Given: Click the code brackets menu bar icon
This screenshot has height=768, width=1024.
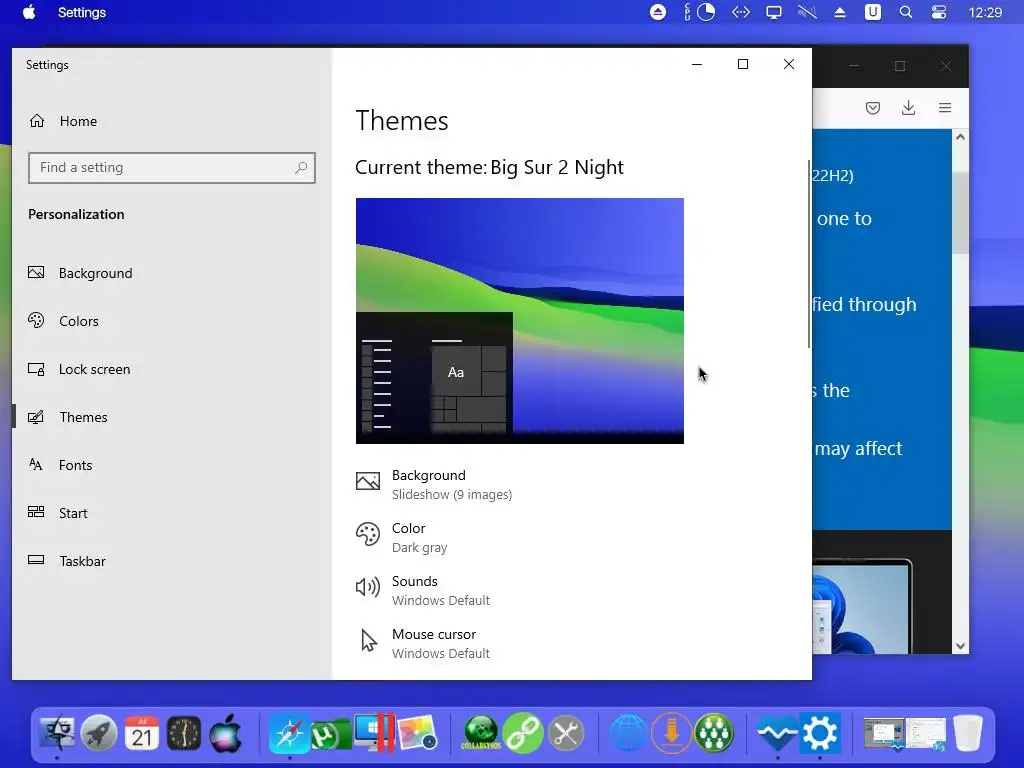Looking at the screenshot, I should 741,12.
